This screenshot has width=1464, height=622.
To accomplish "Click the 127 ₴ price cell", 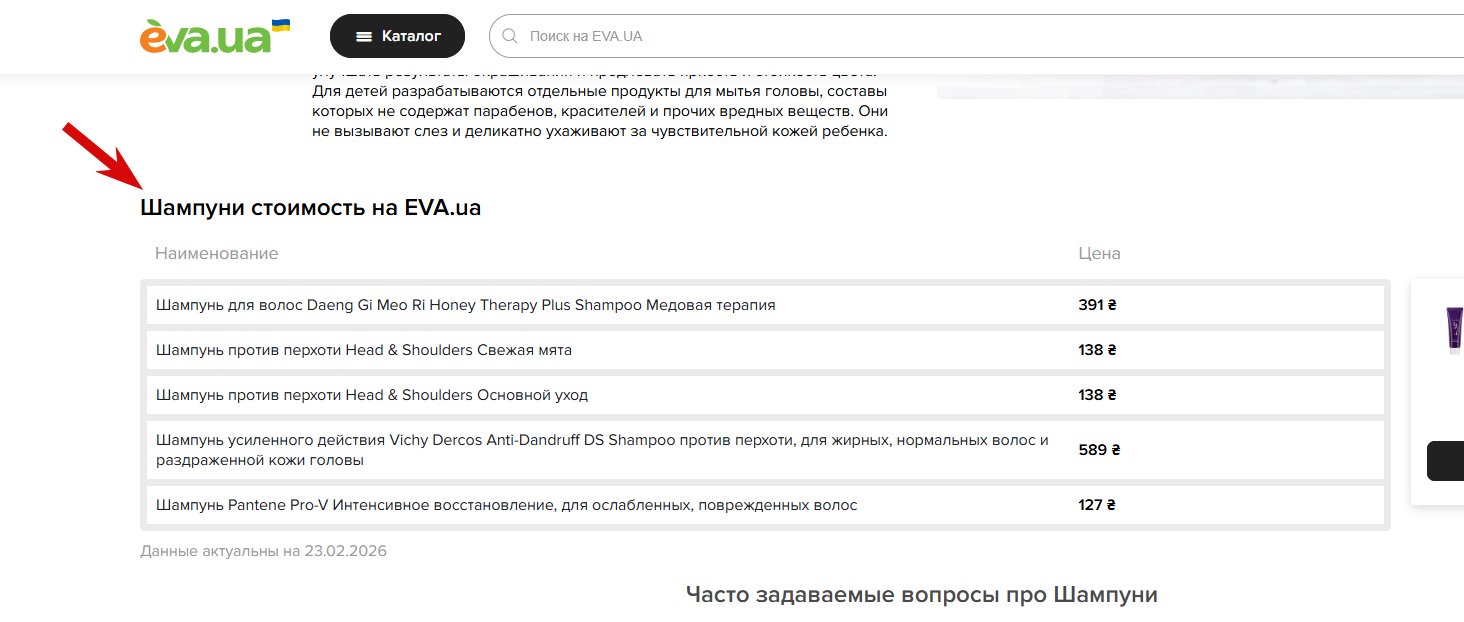I will point(1097,505).
